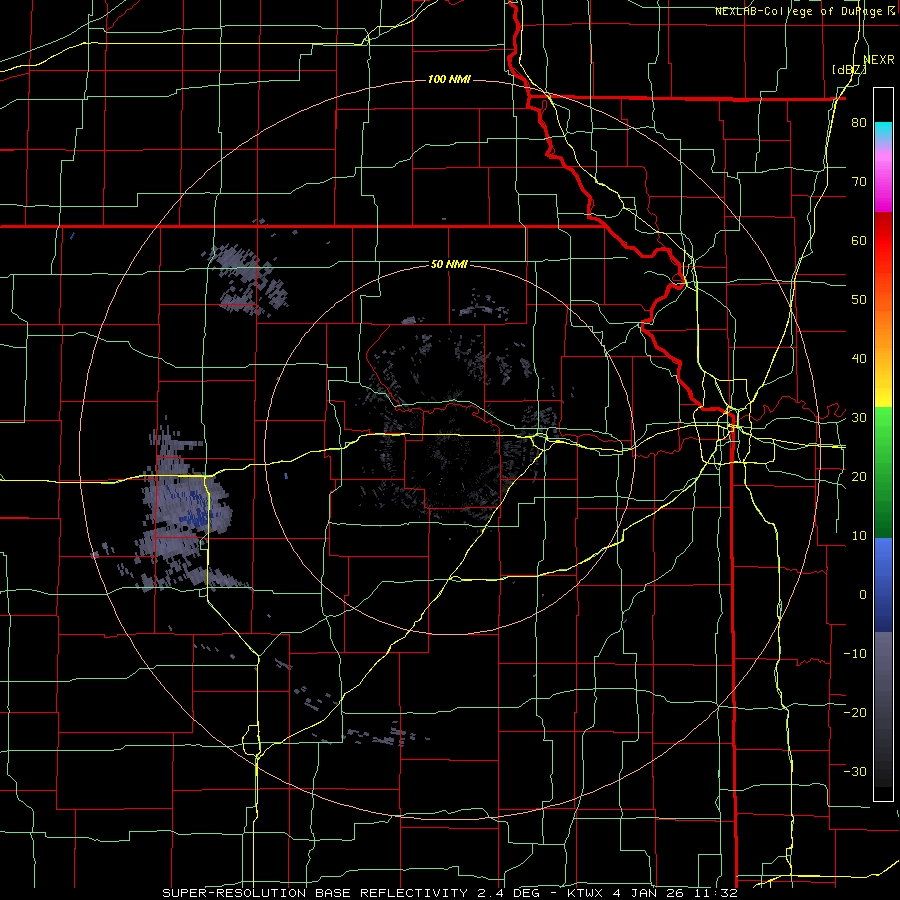
Task: Click the 70 value on the dBZ scale
Action: click(859, 182)
